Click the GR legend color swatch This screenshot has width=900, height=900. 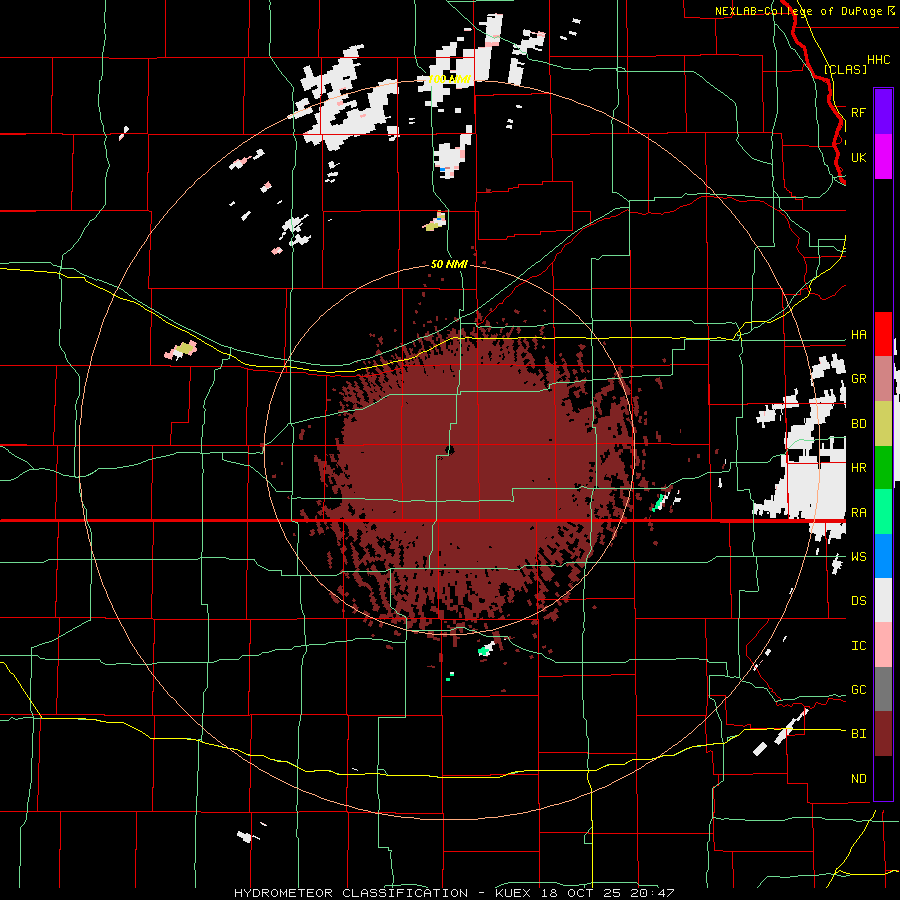coord(883,379)
